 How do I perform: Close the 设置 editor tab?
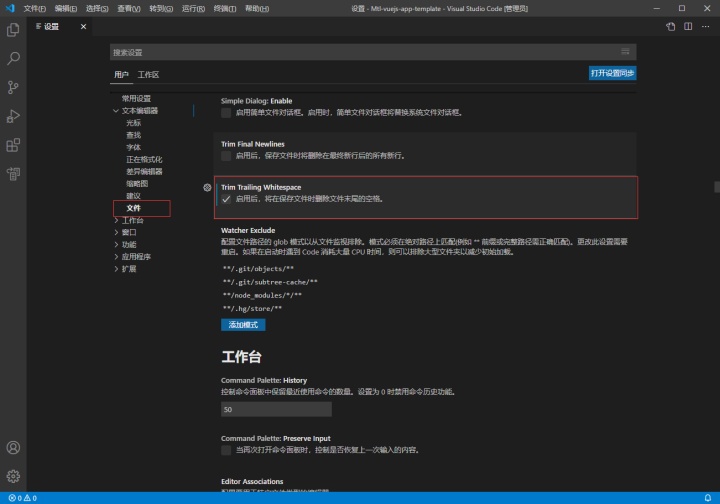pyautogui.click(x=83, y=27)
